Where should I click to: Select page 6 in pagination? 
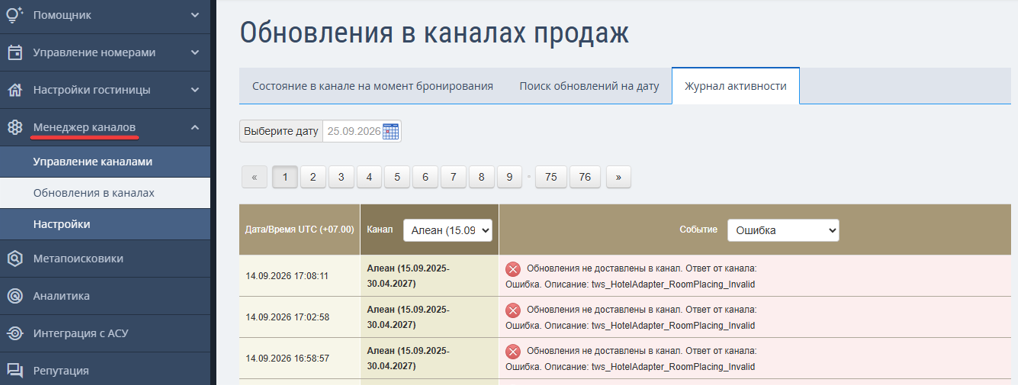pos(425,177)
